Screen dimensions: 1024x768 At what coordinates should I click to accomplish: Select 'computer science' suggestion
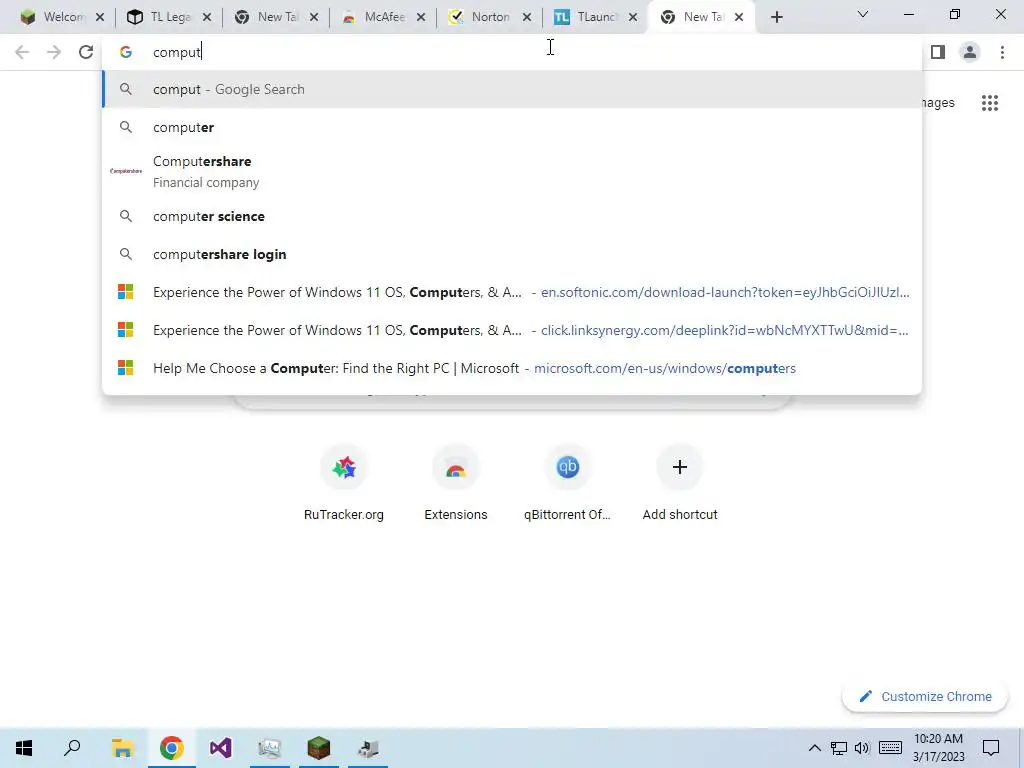tap(512, 216)
